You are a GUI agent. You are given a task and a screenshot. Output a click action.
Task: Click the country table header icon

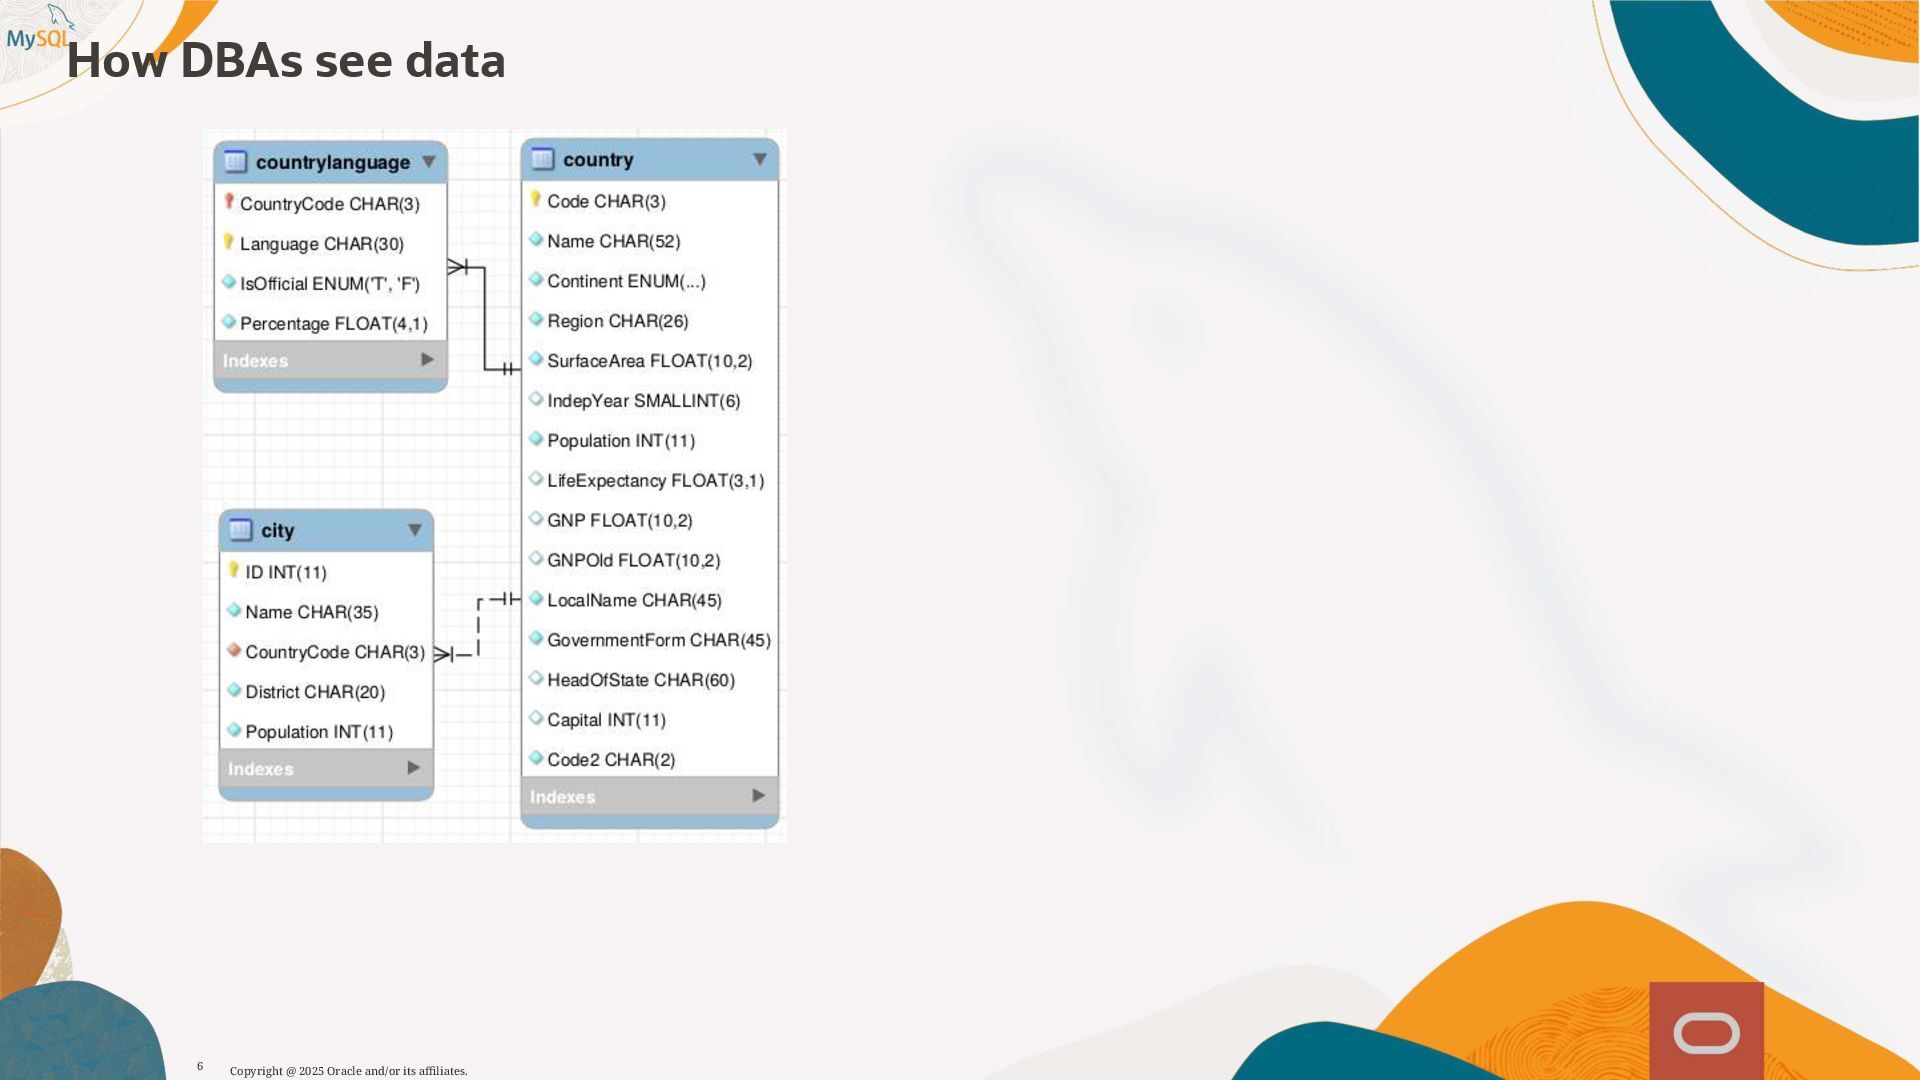(543, 159)
